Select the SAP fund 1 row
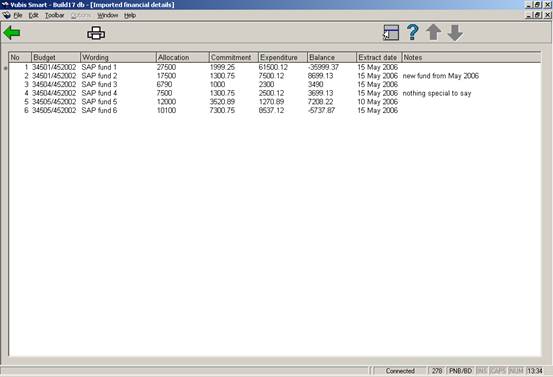The height and width of the screenshot is (377, 553). coord(275,67)
